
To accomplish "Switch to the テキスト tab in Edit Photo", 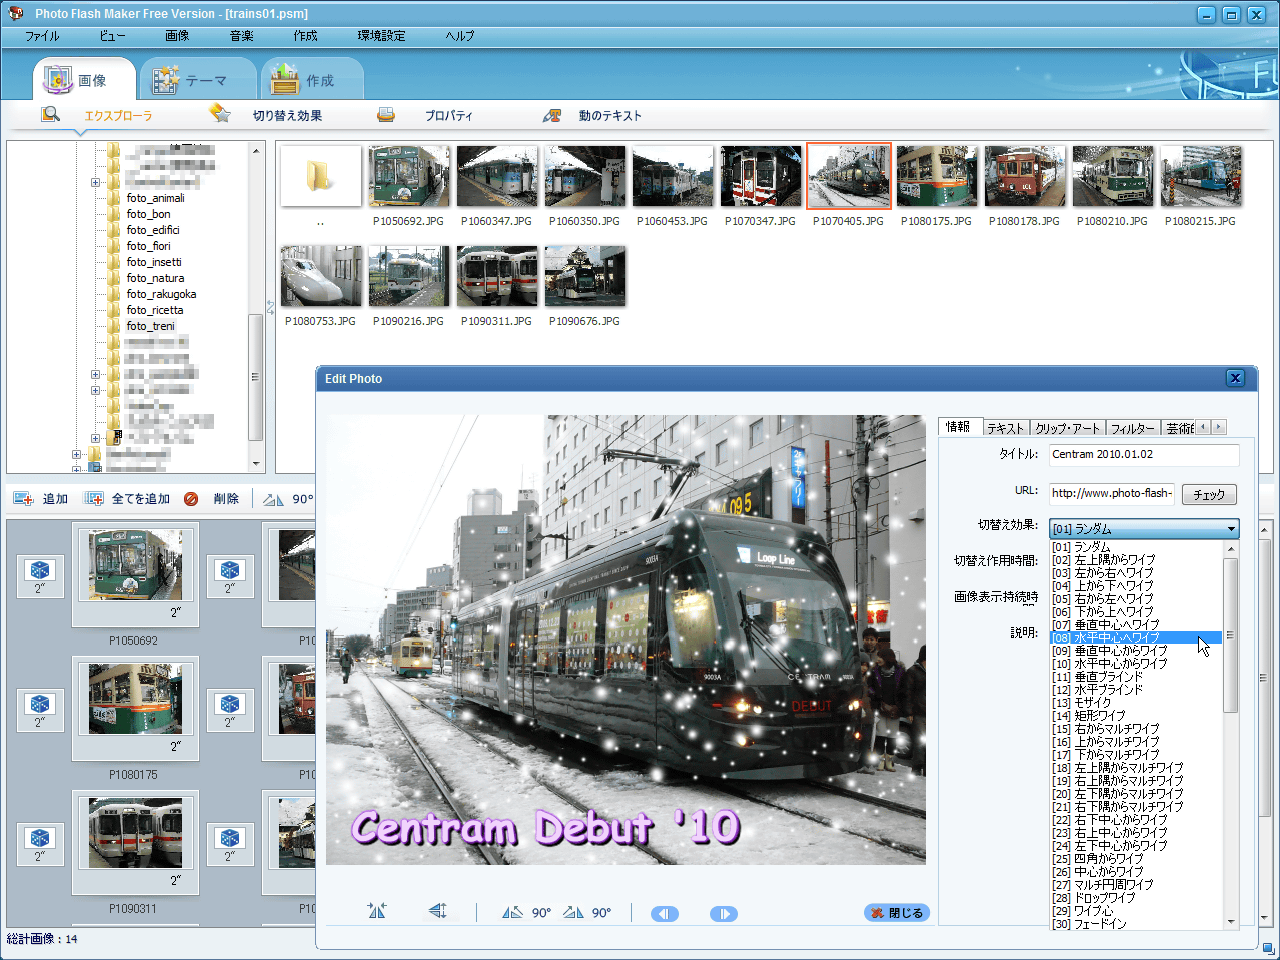I will coord(1005,428).
